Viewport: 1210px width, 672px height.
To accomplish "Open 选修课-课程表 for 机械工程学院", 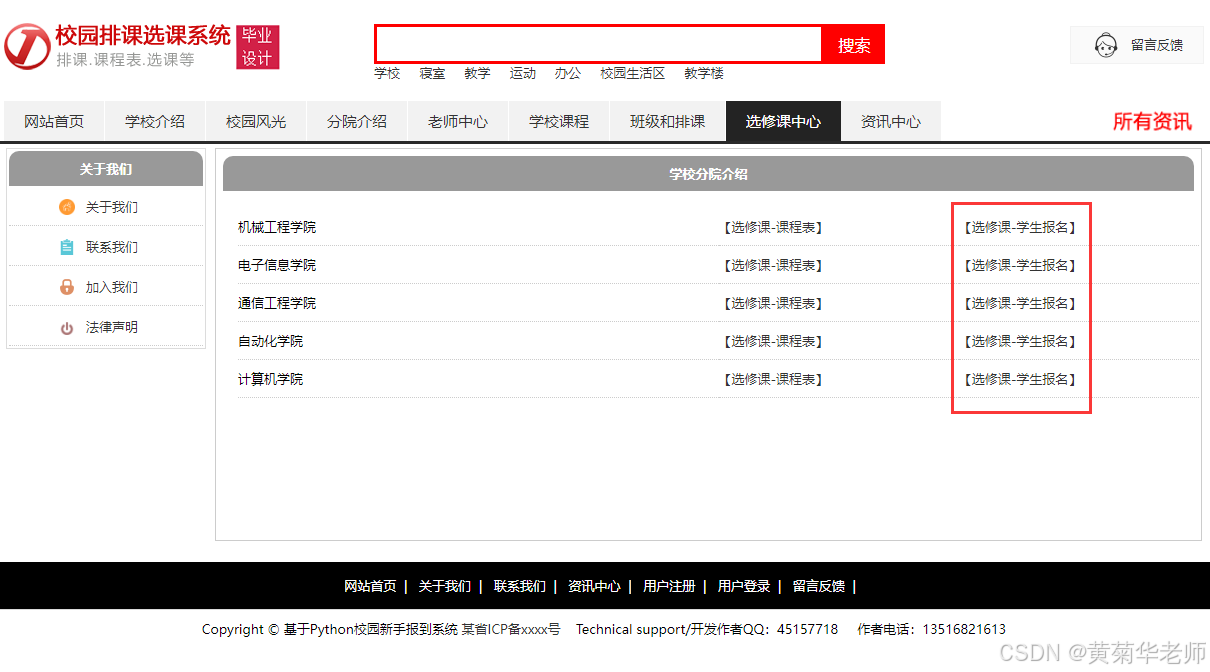I will pyautogui.click(x=772, y=227).
